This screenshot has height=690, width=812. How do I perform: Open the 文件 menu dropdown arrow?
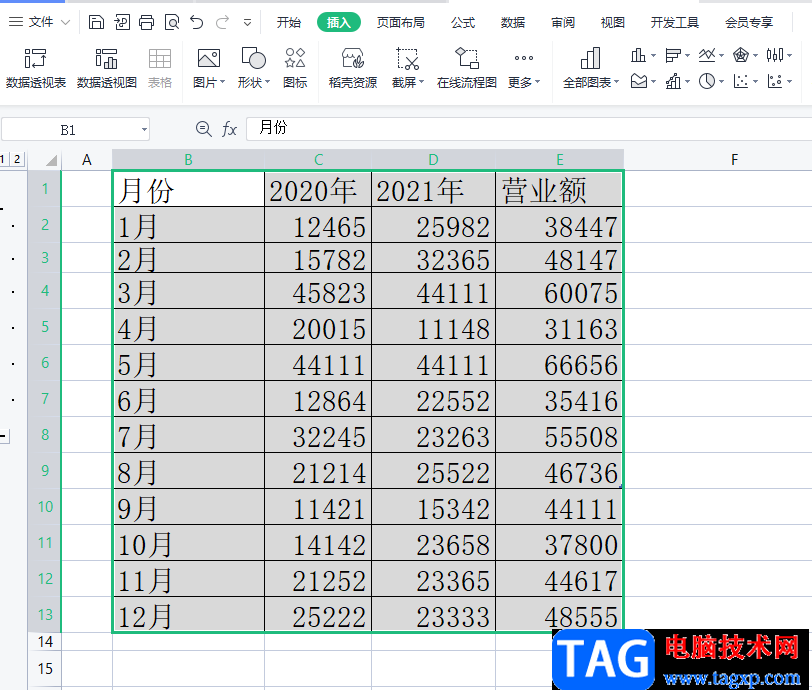65,22
